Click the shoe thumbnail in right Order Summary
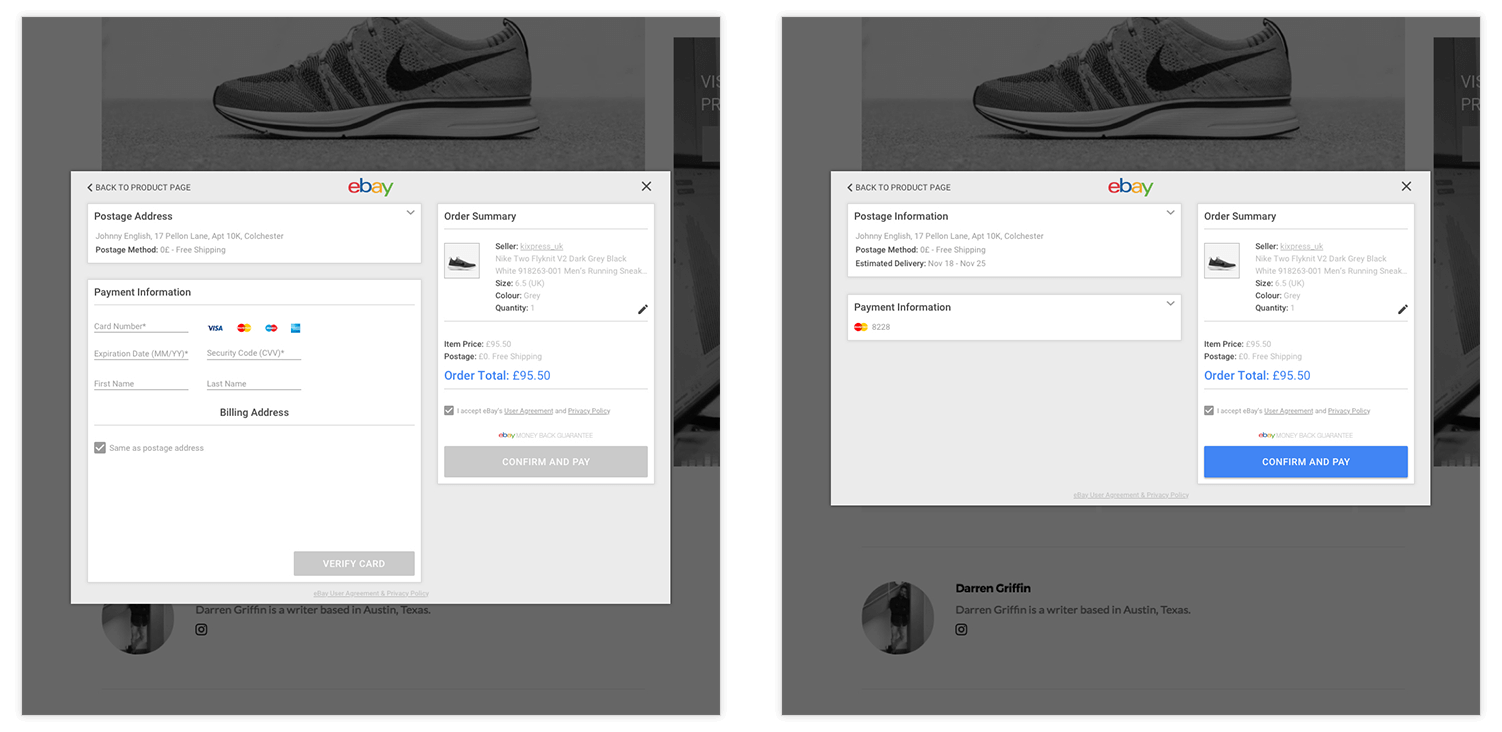1502x732 pixels. coord(1222,261)
